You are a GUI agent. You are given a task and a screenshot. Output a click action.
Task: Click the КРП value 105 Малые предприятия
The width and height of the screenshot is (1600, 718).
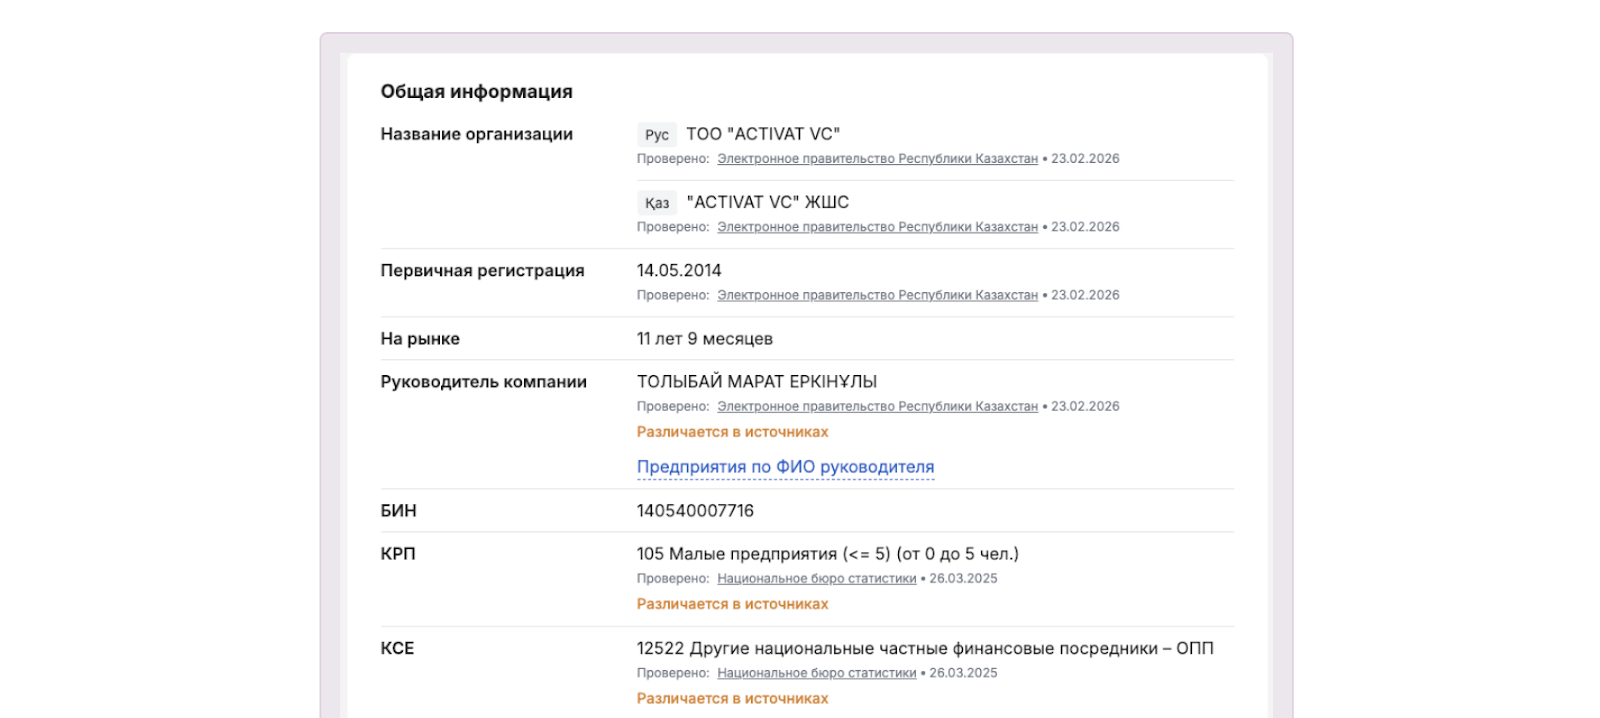[x=827, y=554]
